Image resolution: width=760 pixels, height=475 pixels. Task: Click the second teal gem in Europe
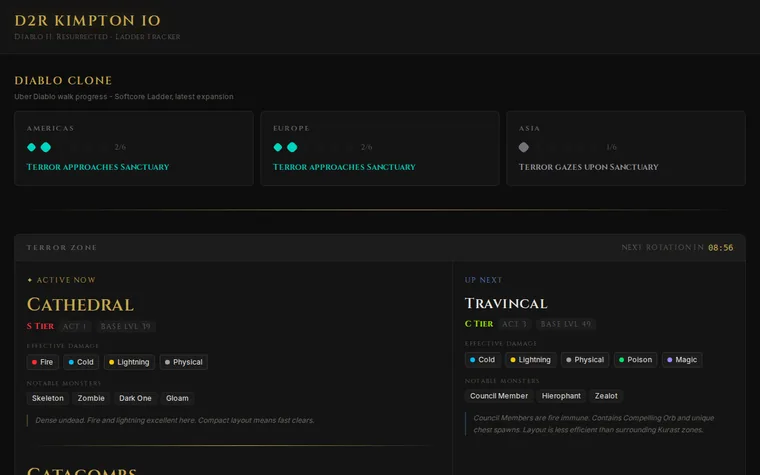[292, 147]
